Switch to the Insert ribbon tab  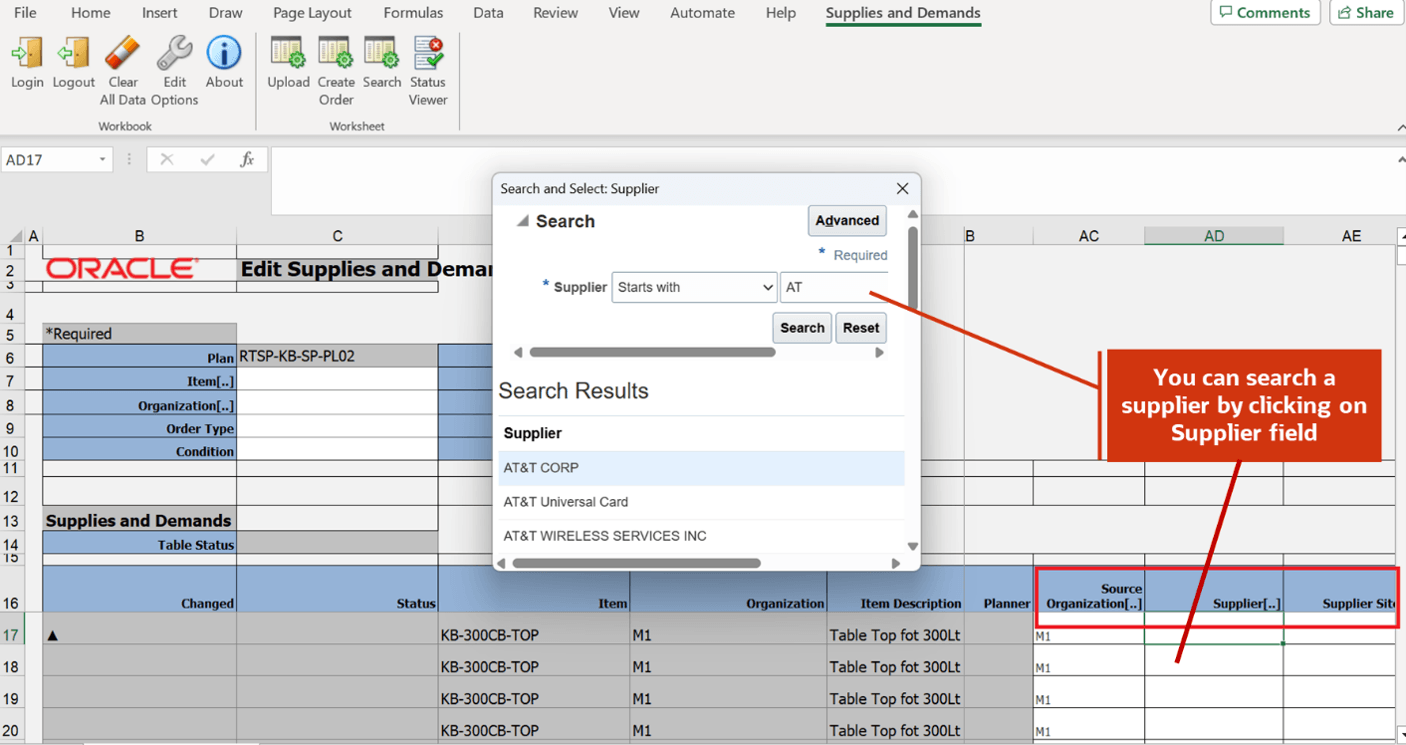160,13
